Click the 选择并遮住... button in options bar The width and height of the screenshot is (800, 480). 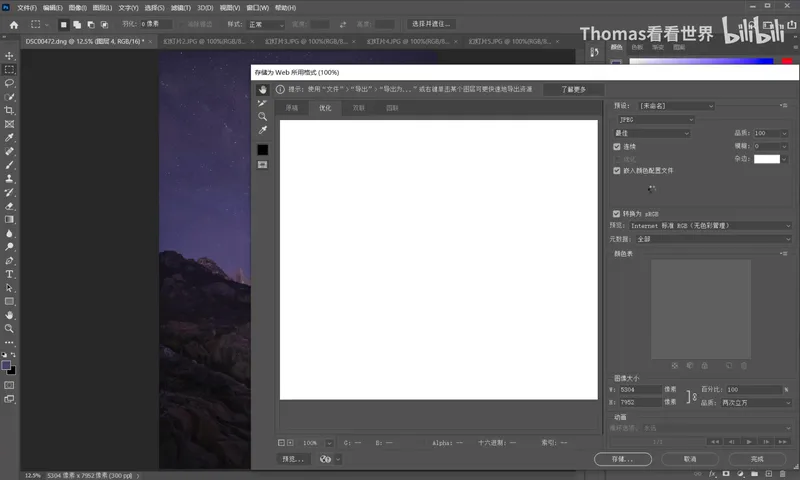point(431,24)
